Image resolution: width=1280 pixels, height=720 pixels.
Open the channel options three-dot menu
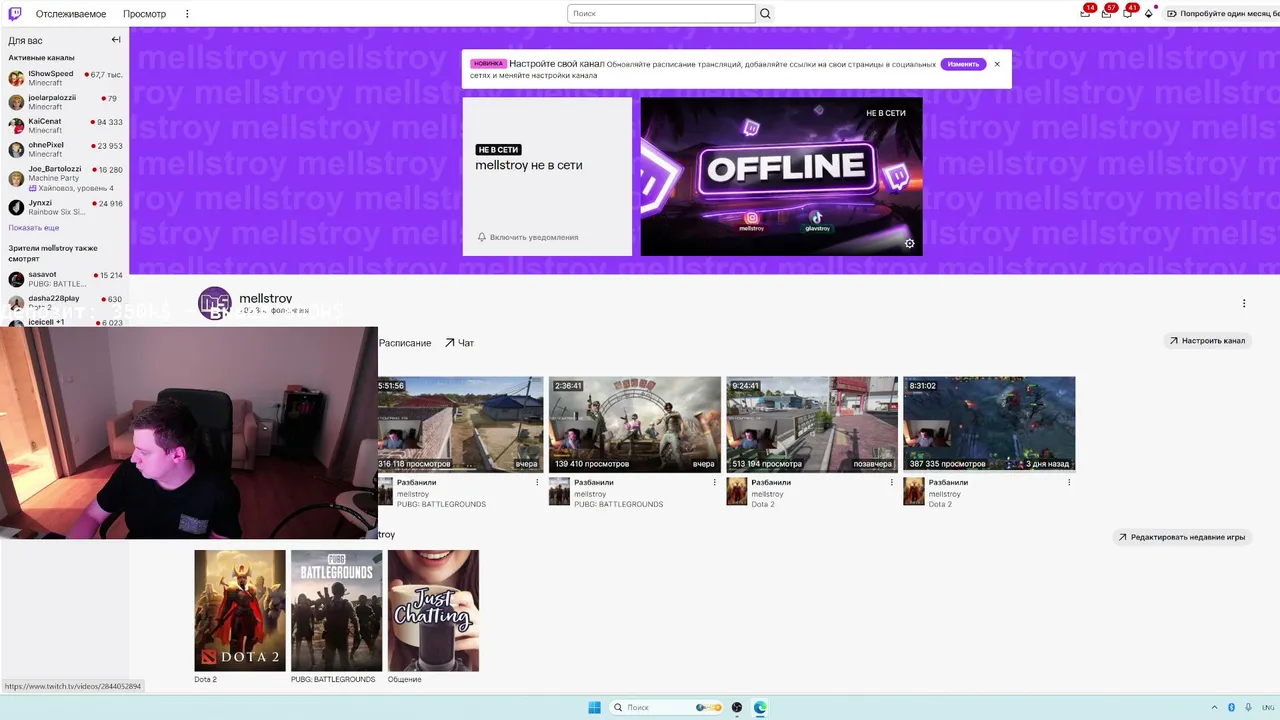coord(1244,303)
